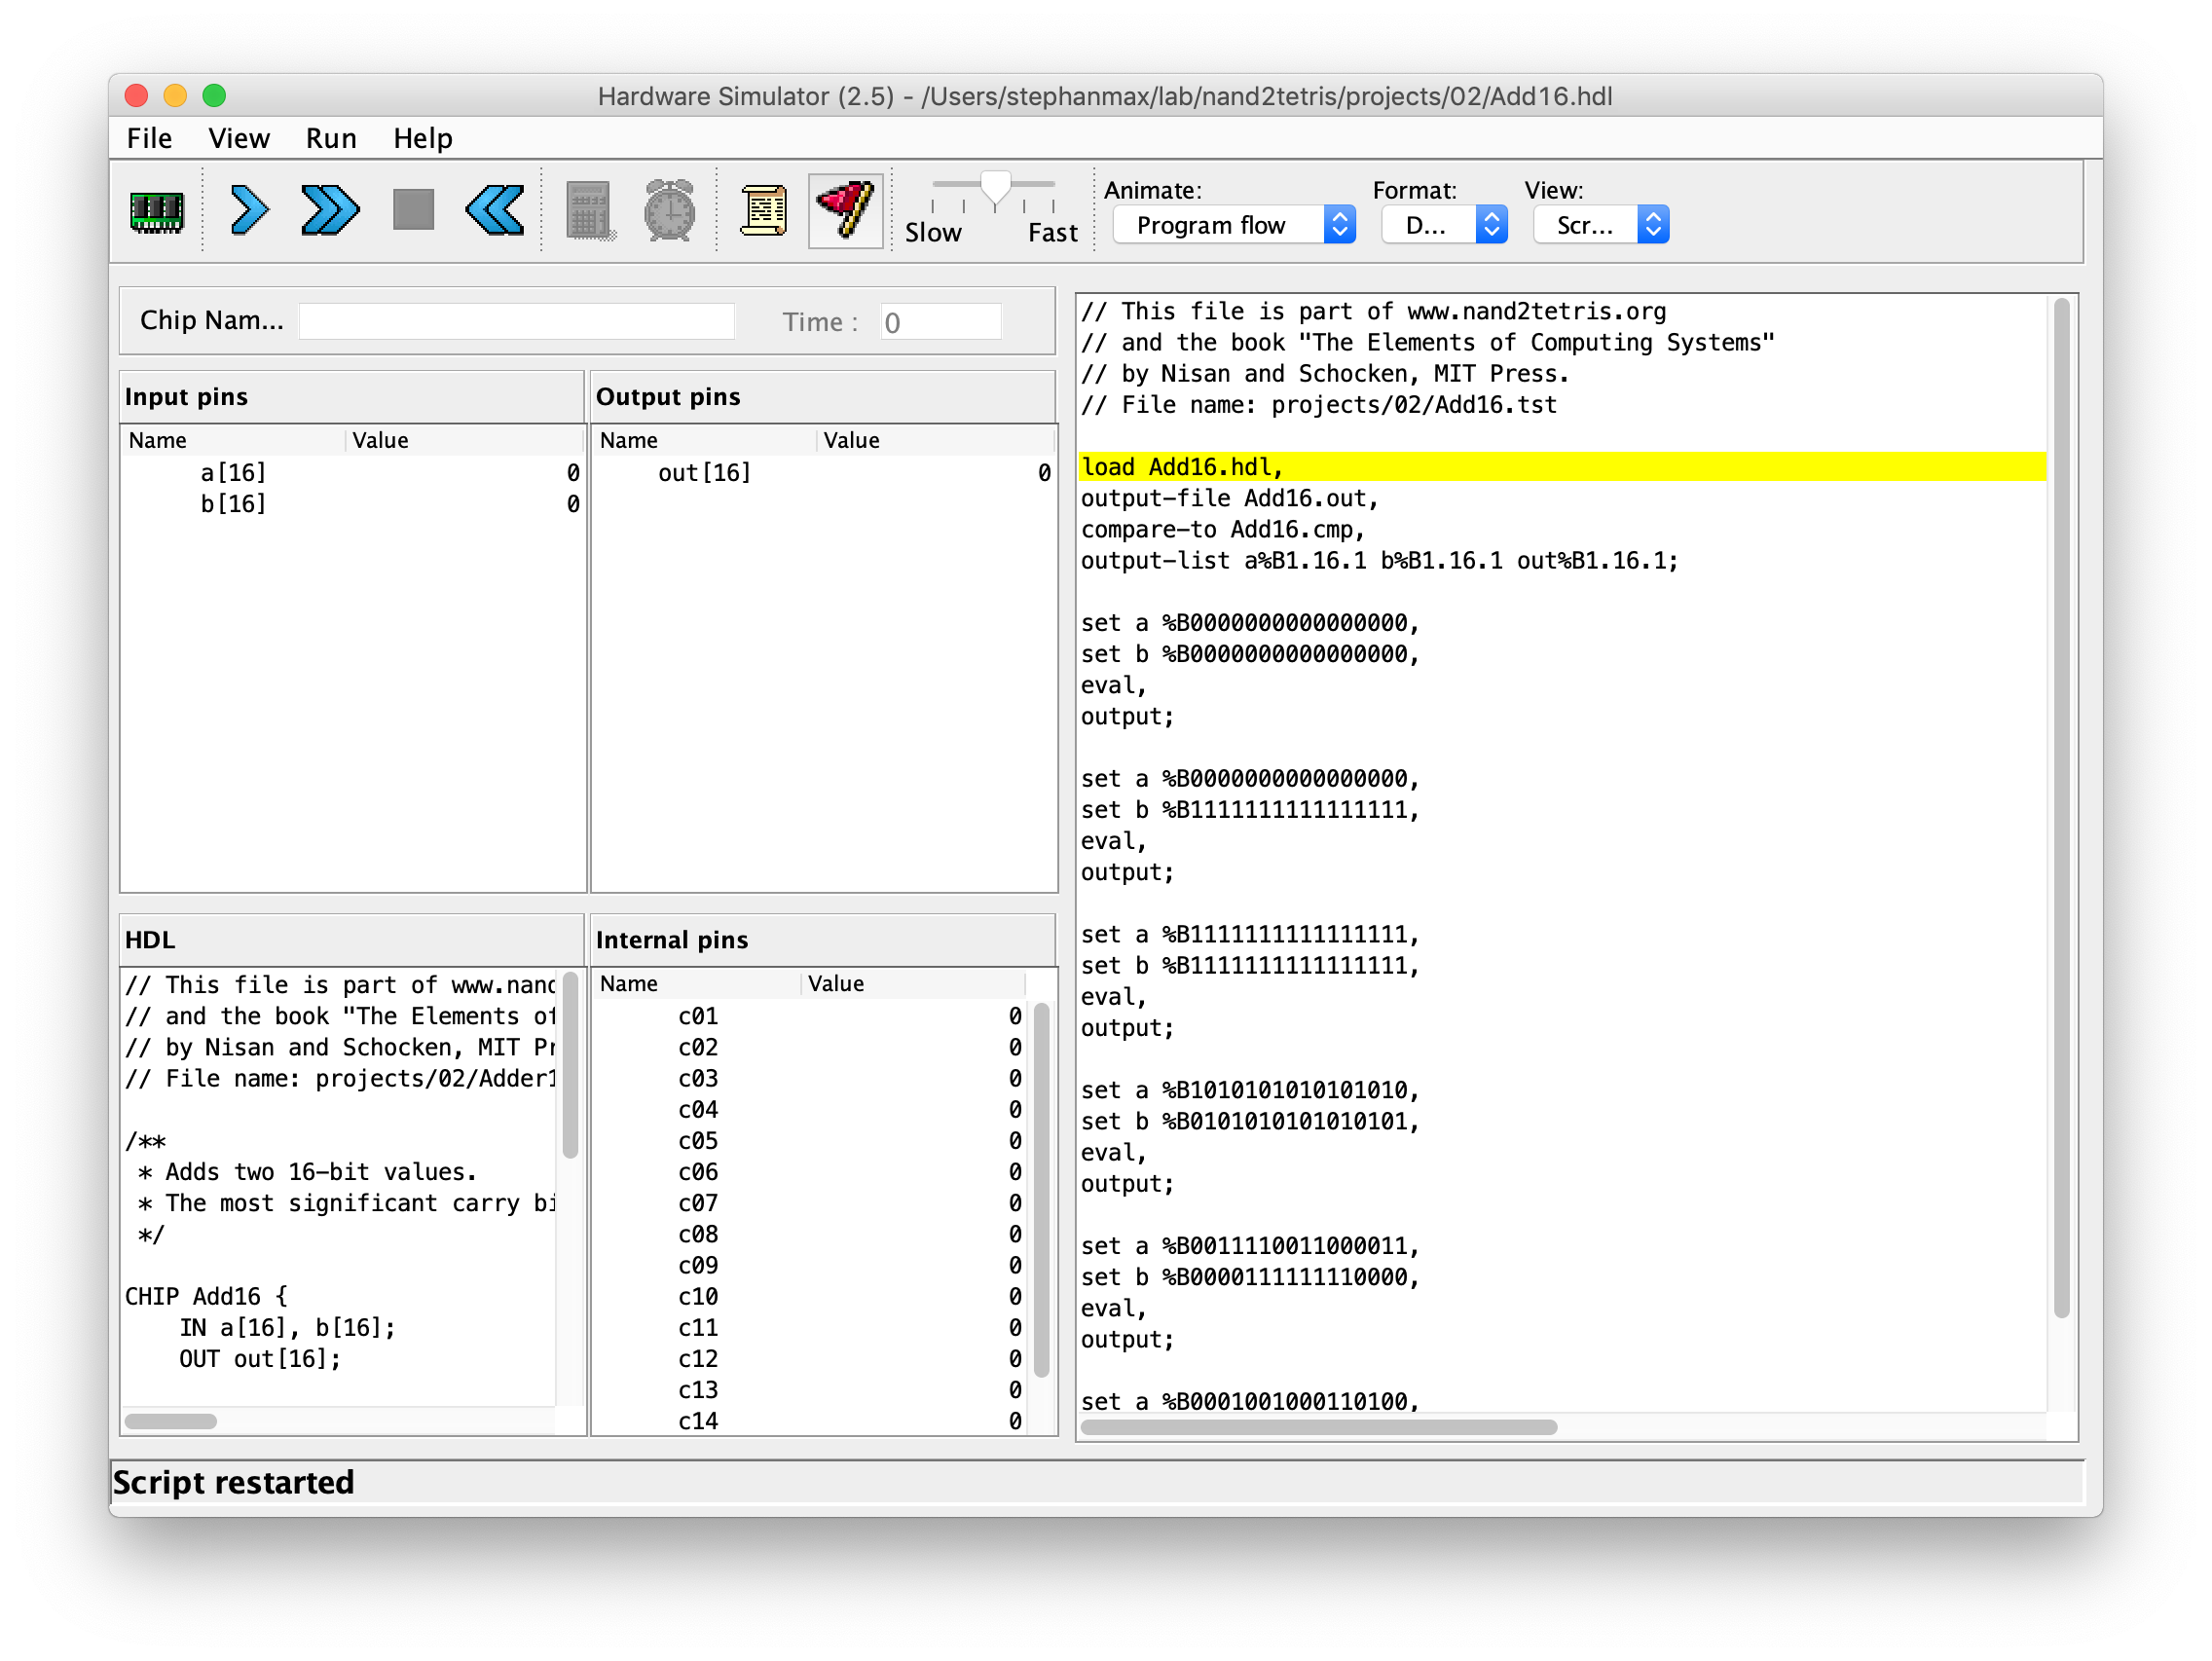Click the Run double-arrow button
Viewport: 2212px width, 1661px height.
coord(330,211)
